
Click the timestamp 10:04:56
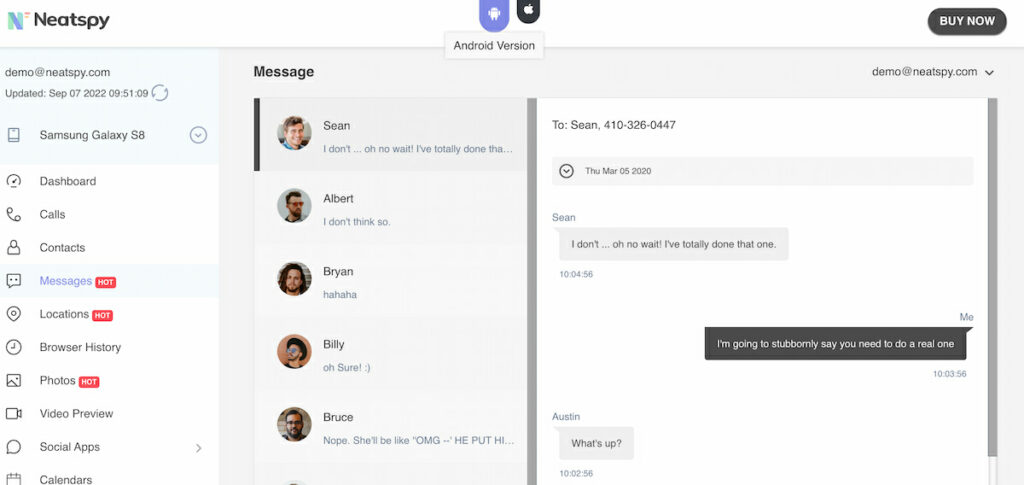click(x=576, y=274)
